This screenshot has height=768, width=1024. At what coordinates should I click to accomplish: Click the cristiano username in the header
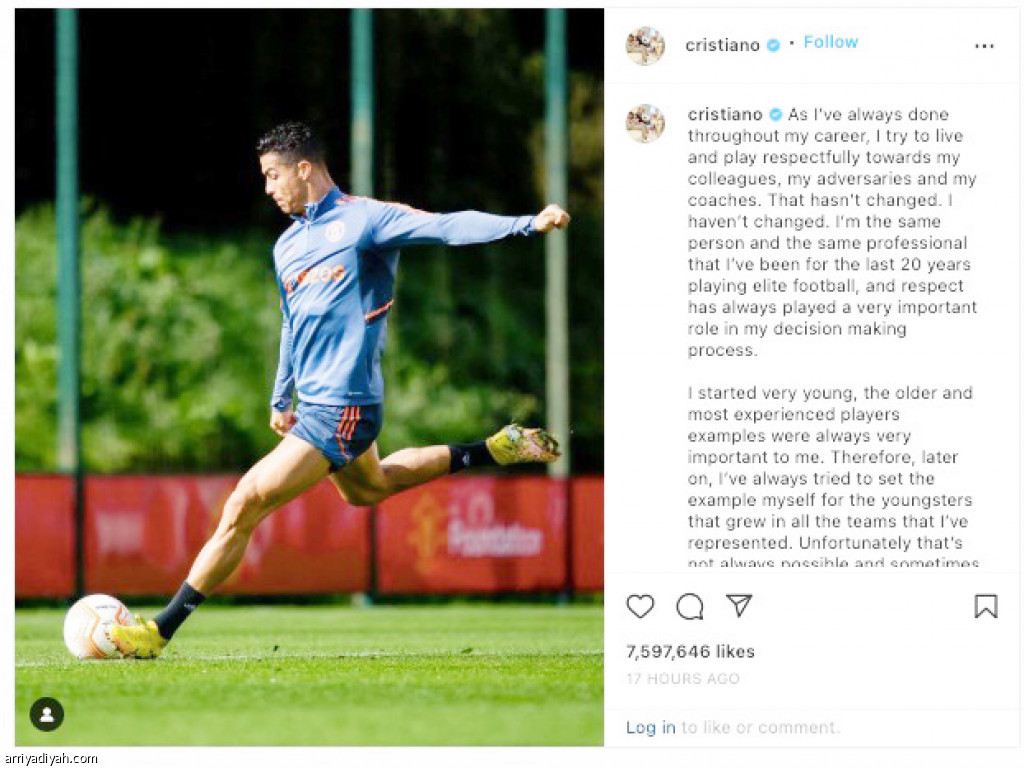[x=722, y=45]
